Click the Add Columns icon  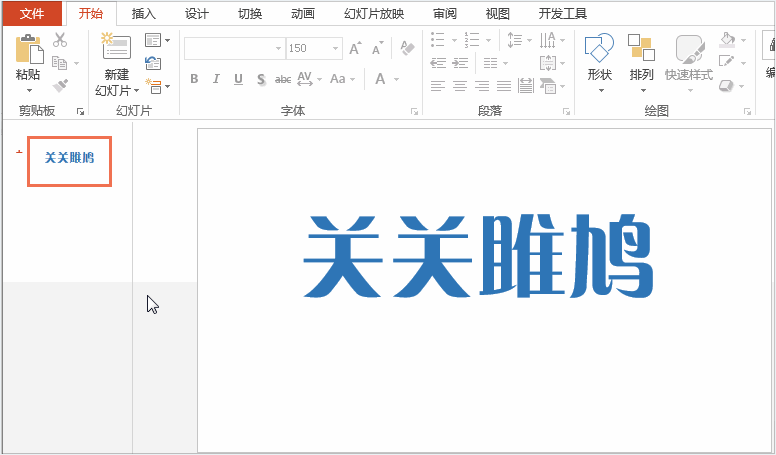pyautogui.click(x=490, y=63)
